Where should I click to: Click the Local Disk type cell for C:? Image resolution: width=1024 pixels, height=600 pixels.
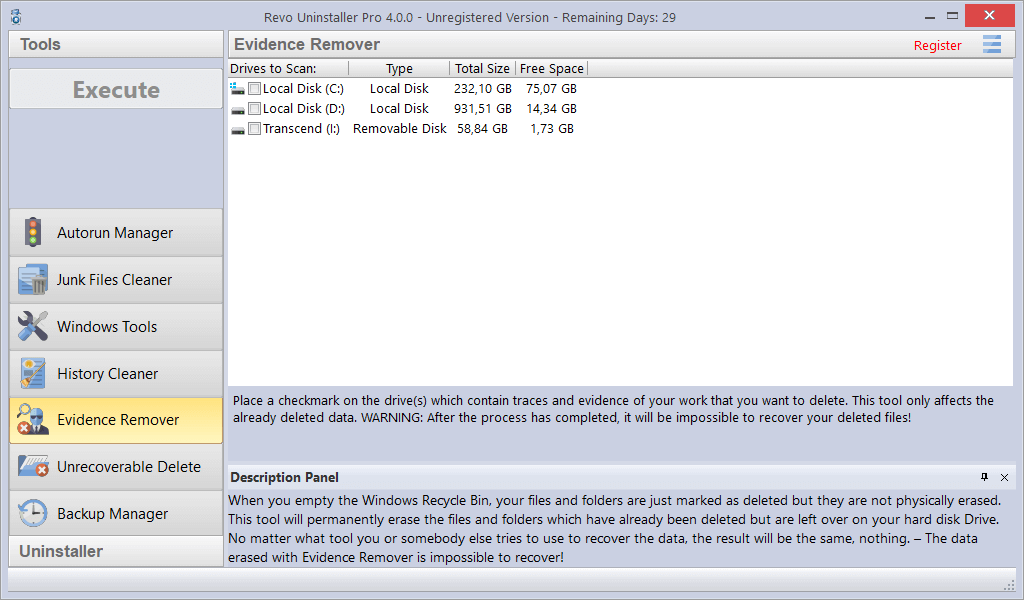pos(399,89)
